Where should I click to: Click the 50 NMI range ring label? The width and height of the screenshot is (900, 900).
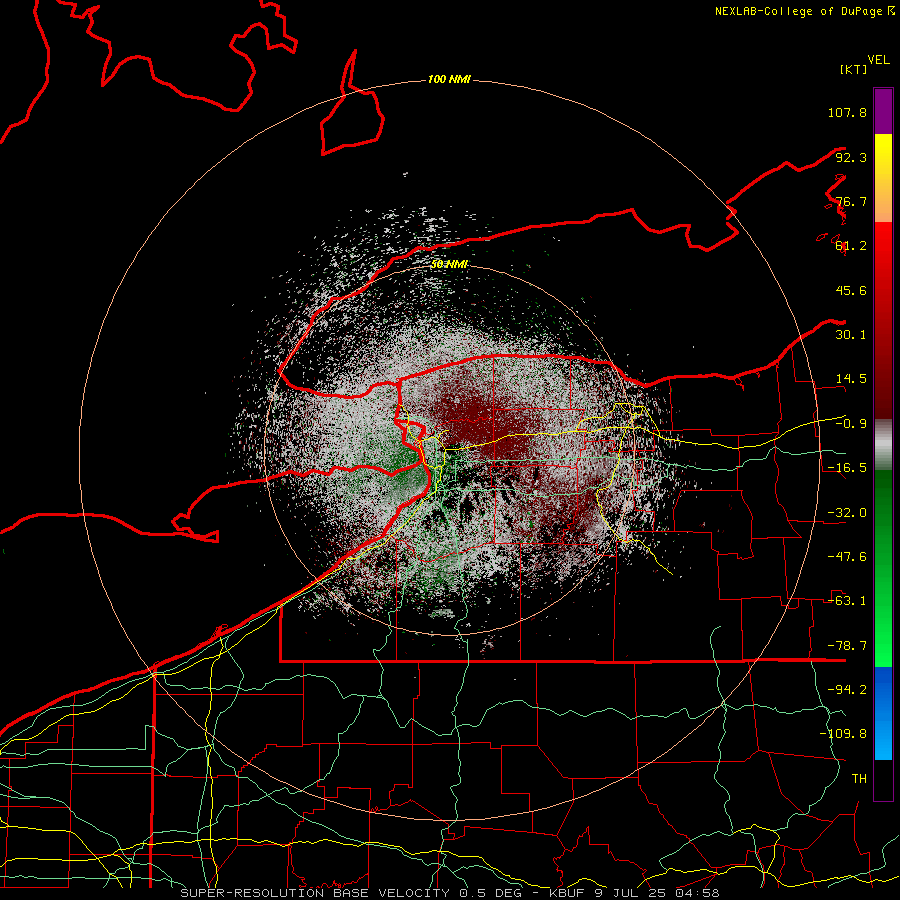pyautogui.click(x=449, y=265)
